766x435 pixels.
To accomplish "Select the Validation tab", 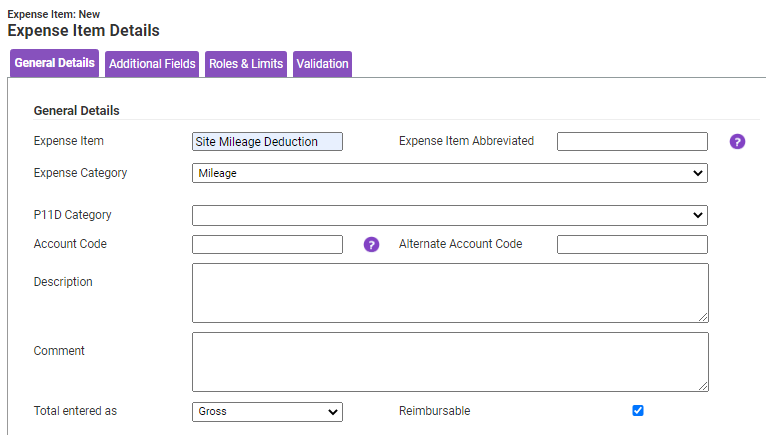I will (322, 64).
